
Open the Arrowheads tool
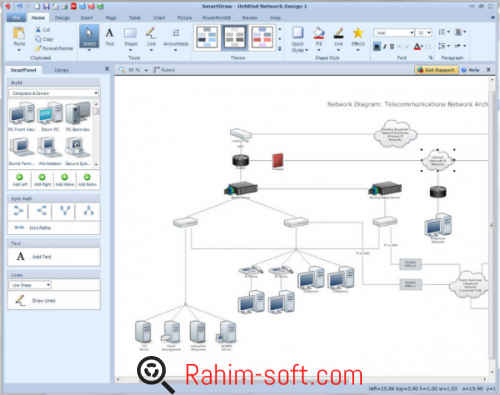click(176, 37)
